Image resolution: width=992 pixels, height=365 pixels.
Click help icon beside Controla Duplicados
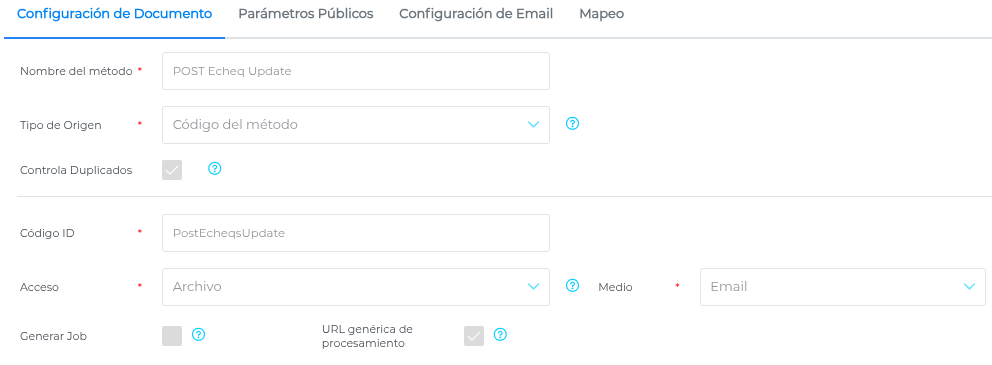(x=214, y=169)
